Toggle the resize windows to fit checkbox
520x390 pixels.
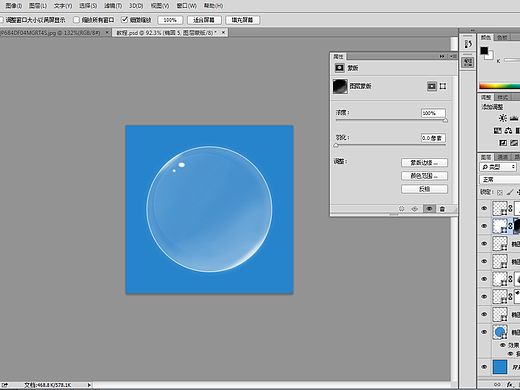click(1, 20)
